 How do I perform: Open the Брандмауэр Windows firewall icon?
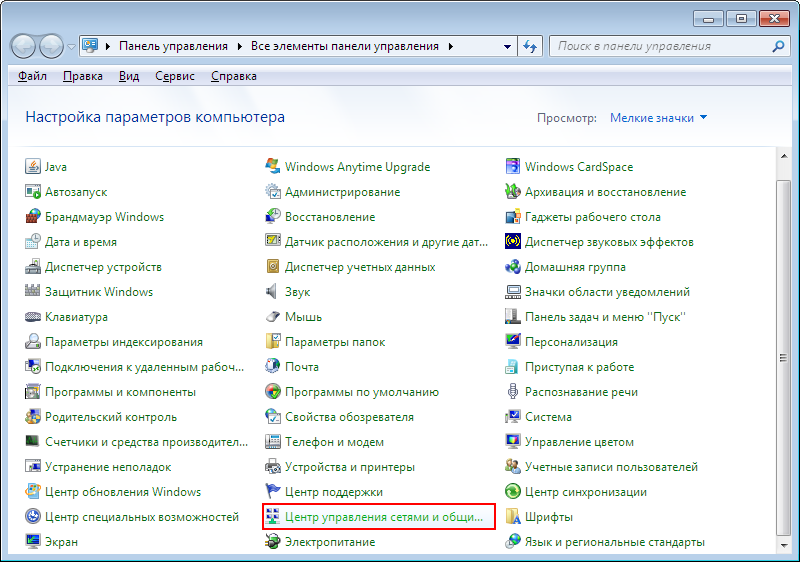[x=33, y=217]
